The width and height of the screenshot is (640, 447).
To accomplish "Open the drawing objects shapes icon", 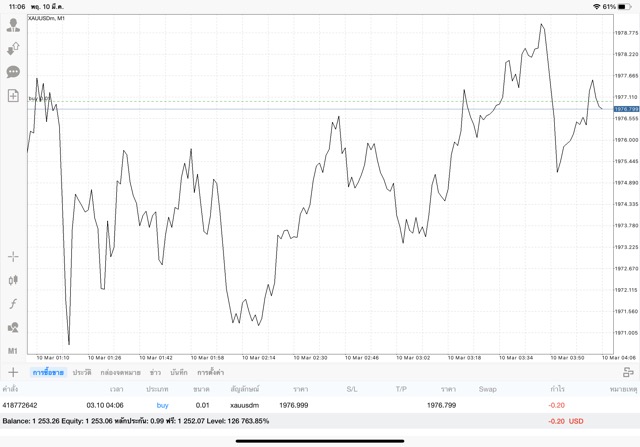I will tap(13, 327).
